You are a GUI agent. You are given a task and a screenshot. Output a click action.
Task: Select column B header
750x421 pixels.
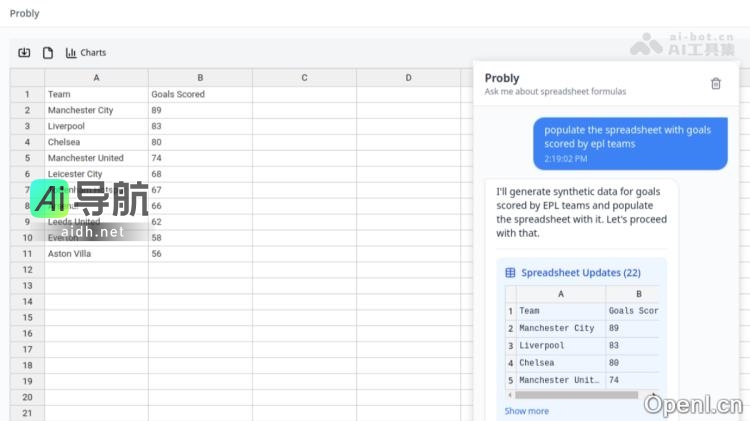[x=200, y=77]
